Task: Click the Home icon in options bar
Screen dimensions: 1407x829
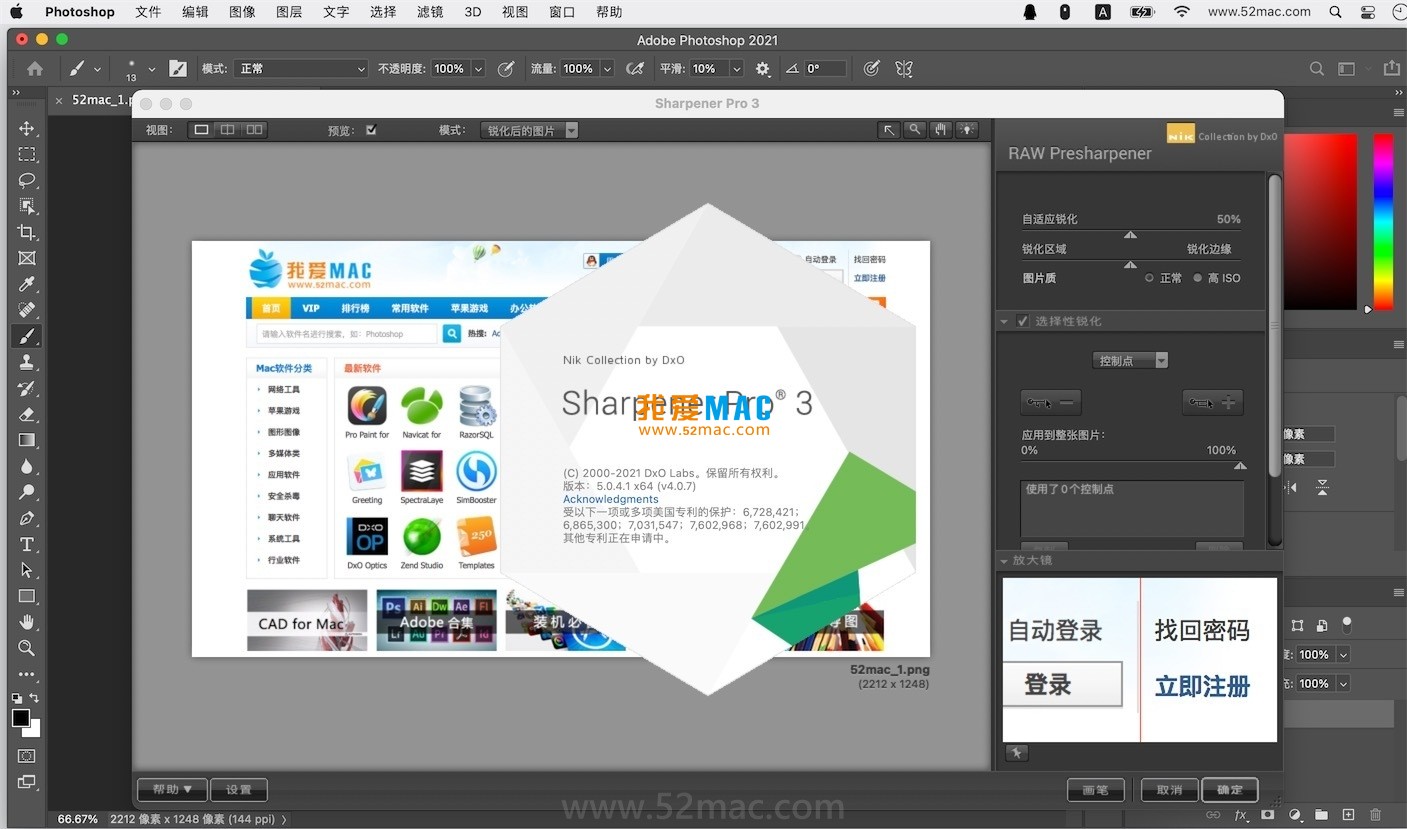Action: coord(35,69)
